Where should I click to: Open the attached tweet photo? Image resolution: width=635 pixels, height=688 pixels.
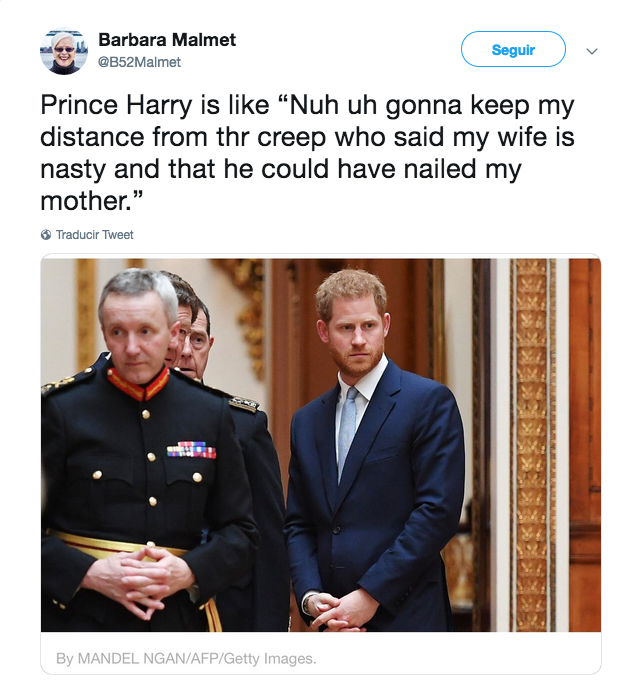(320, 445)
